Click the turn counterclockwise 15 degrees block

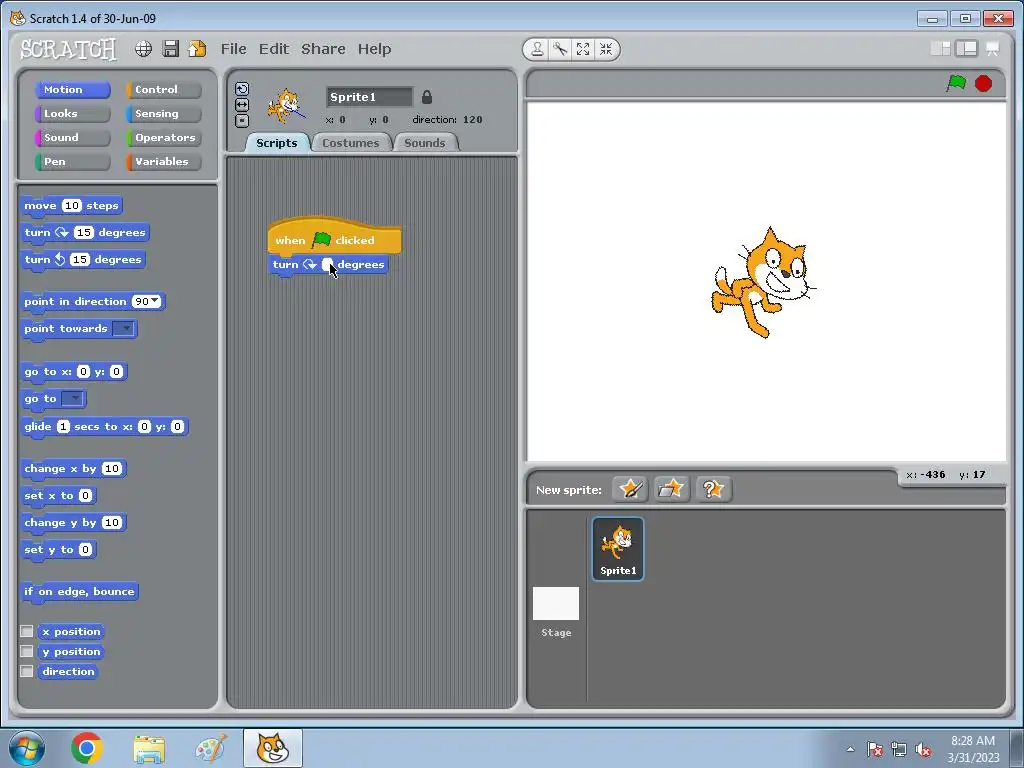coord(83,260)
